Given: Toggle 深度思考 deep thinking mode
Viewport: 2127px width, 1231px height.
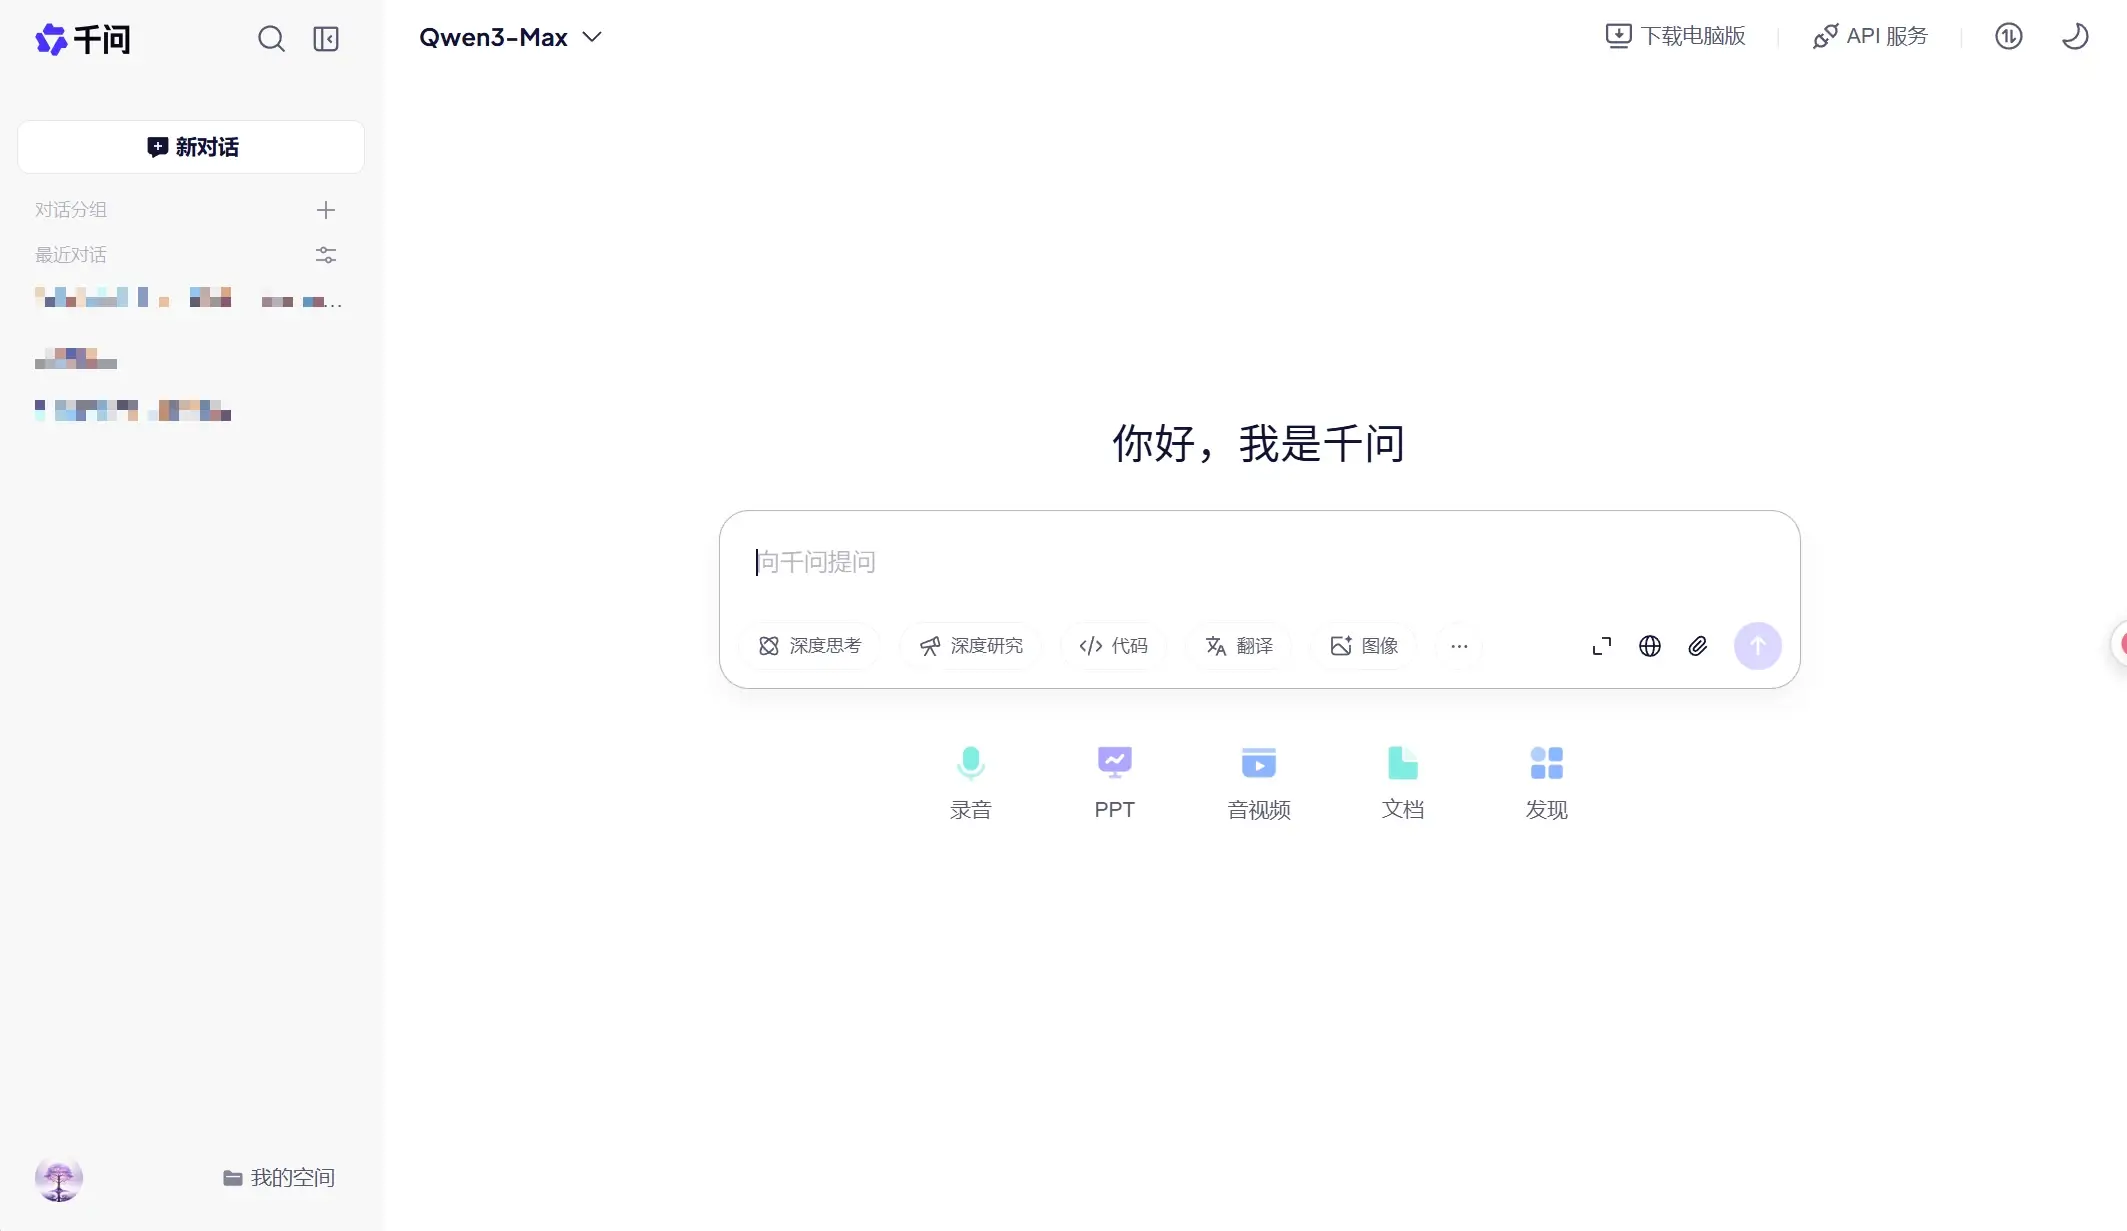Looking at the screenshot, I should click(810, 646).
